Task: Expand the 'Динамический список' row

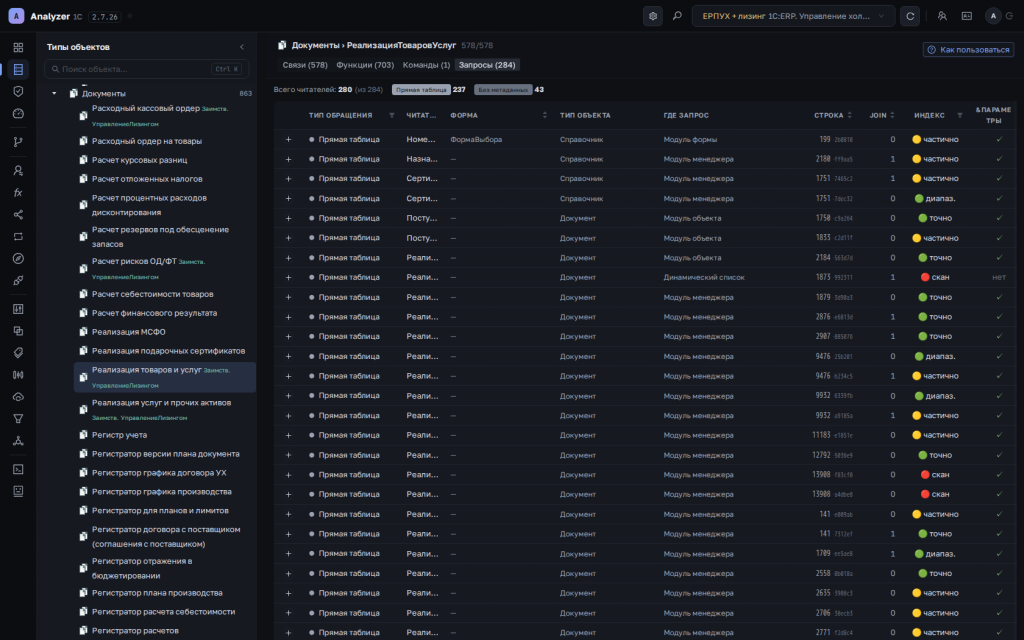Action: [x=288, y=278]
